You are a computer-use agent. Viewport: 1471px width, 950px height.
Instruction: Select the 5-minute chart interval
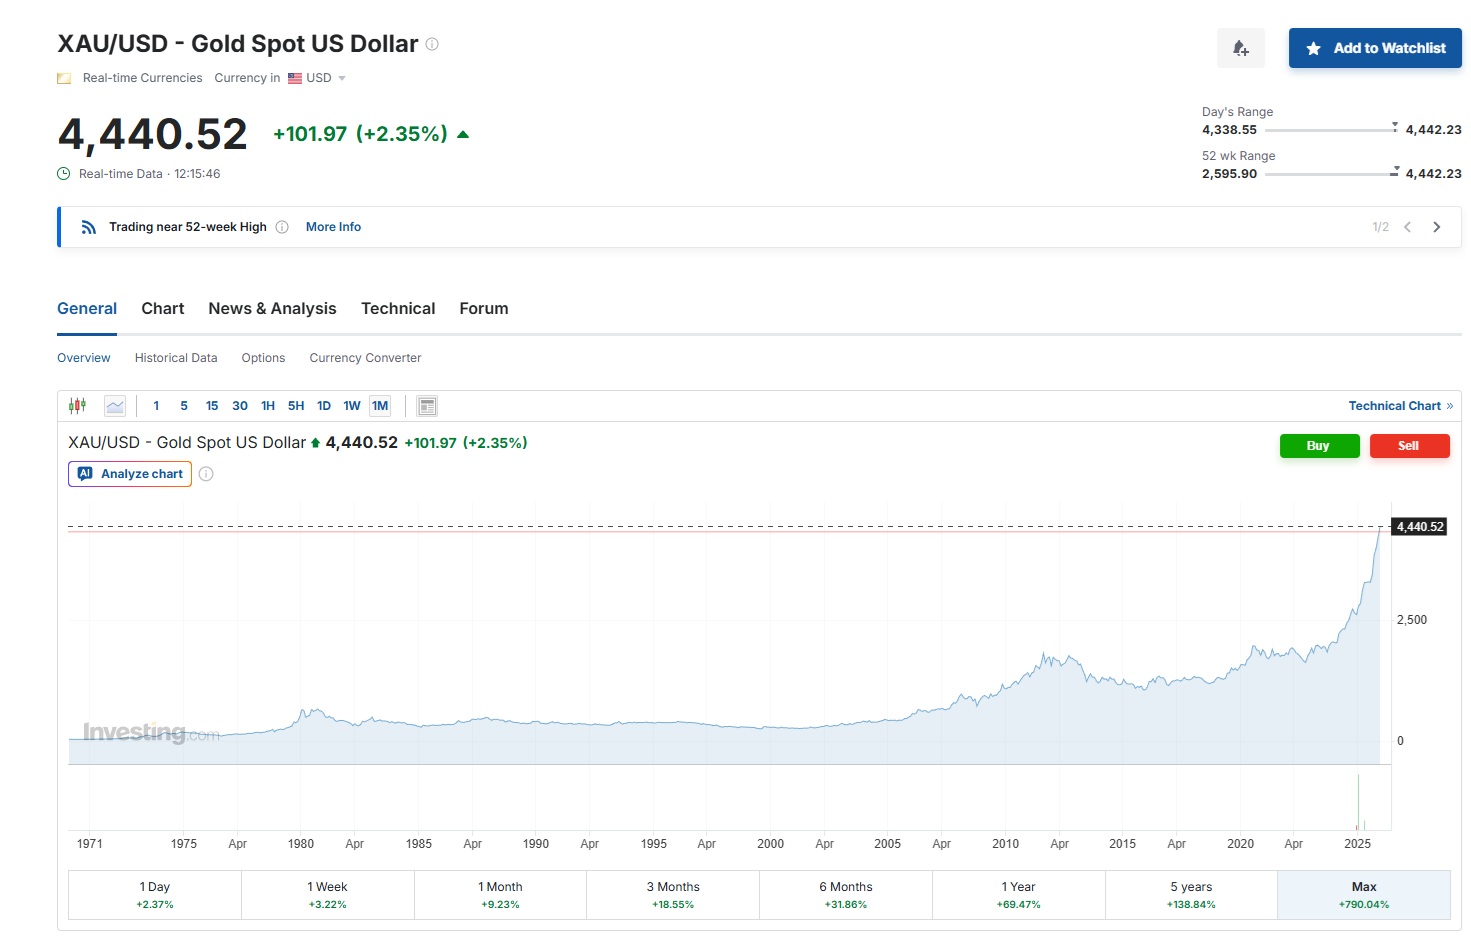(184, 406)
